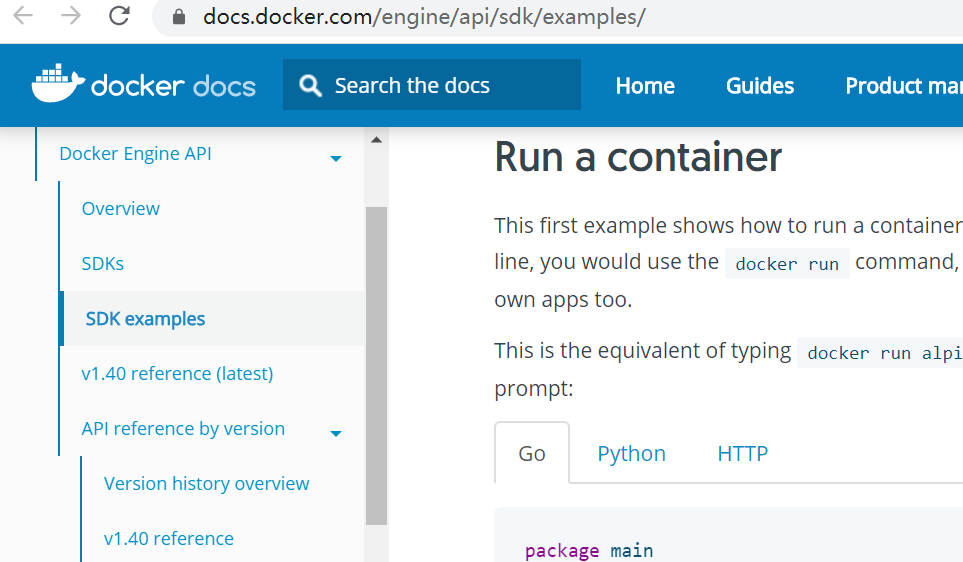The height and width of the screenshot is (562, 963).
Task: Open the Guides navigation item
Action: coord(760,86)
